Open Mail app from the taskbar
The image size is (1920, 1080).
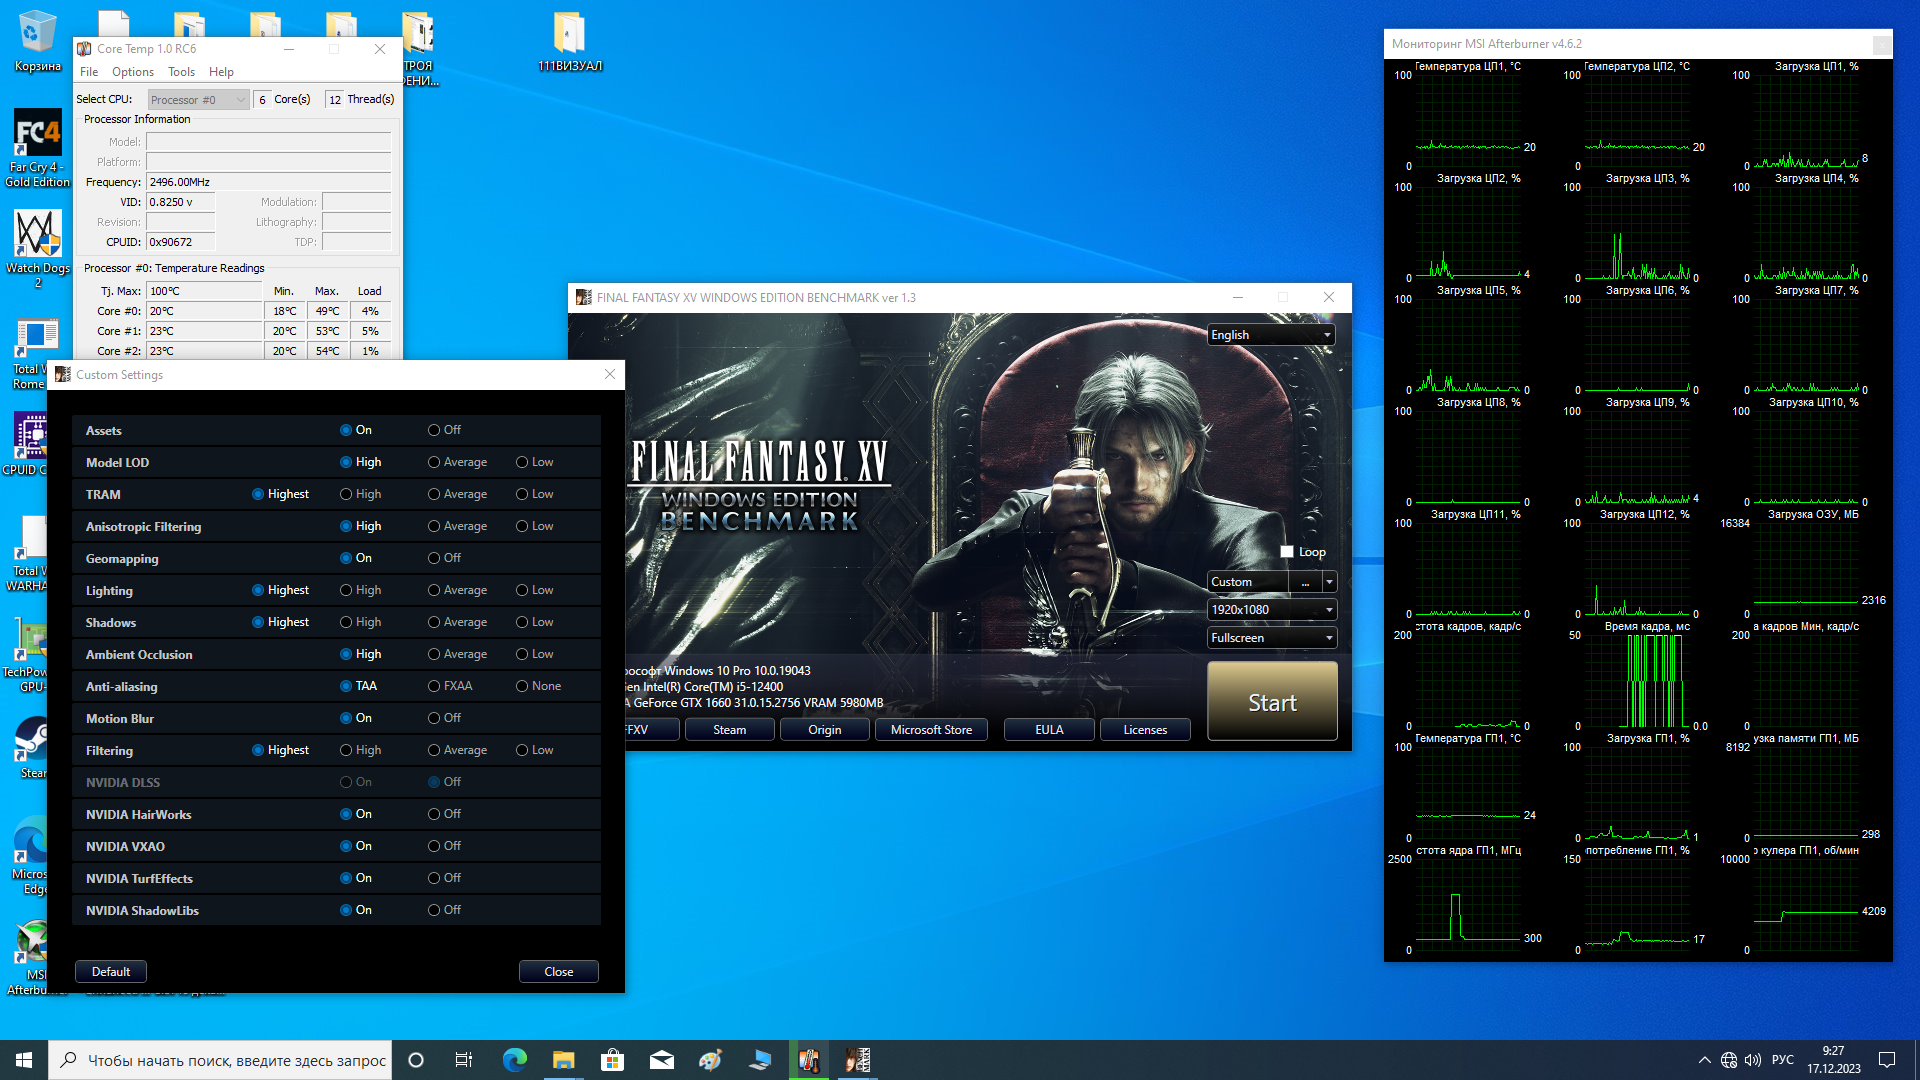click(x=661, y=1060)
